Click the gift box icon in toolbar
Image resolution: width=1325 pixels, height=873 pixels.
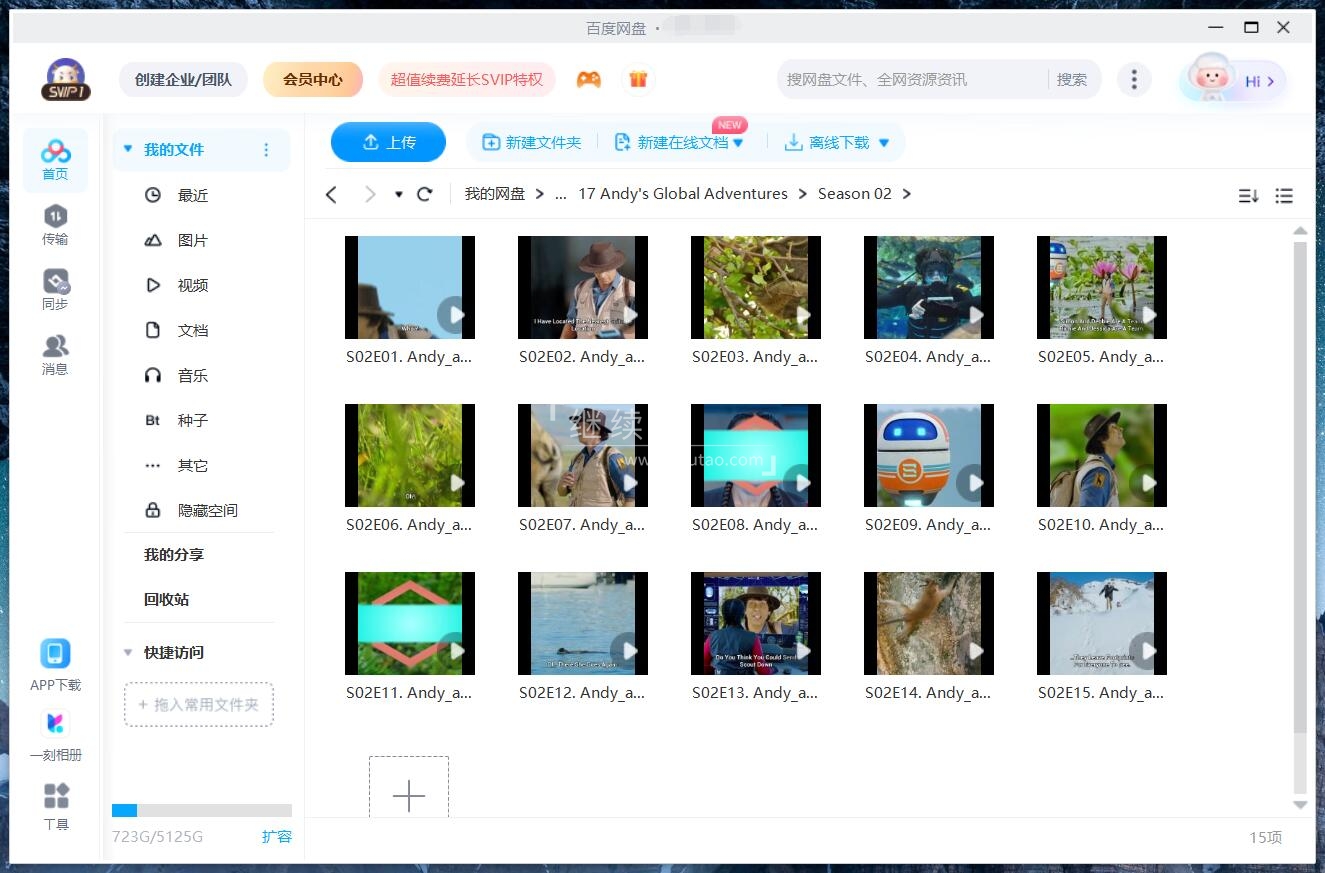638,76
